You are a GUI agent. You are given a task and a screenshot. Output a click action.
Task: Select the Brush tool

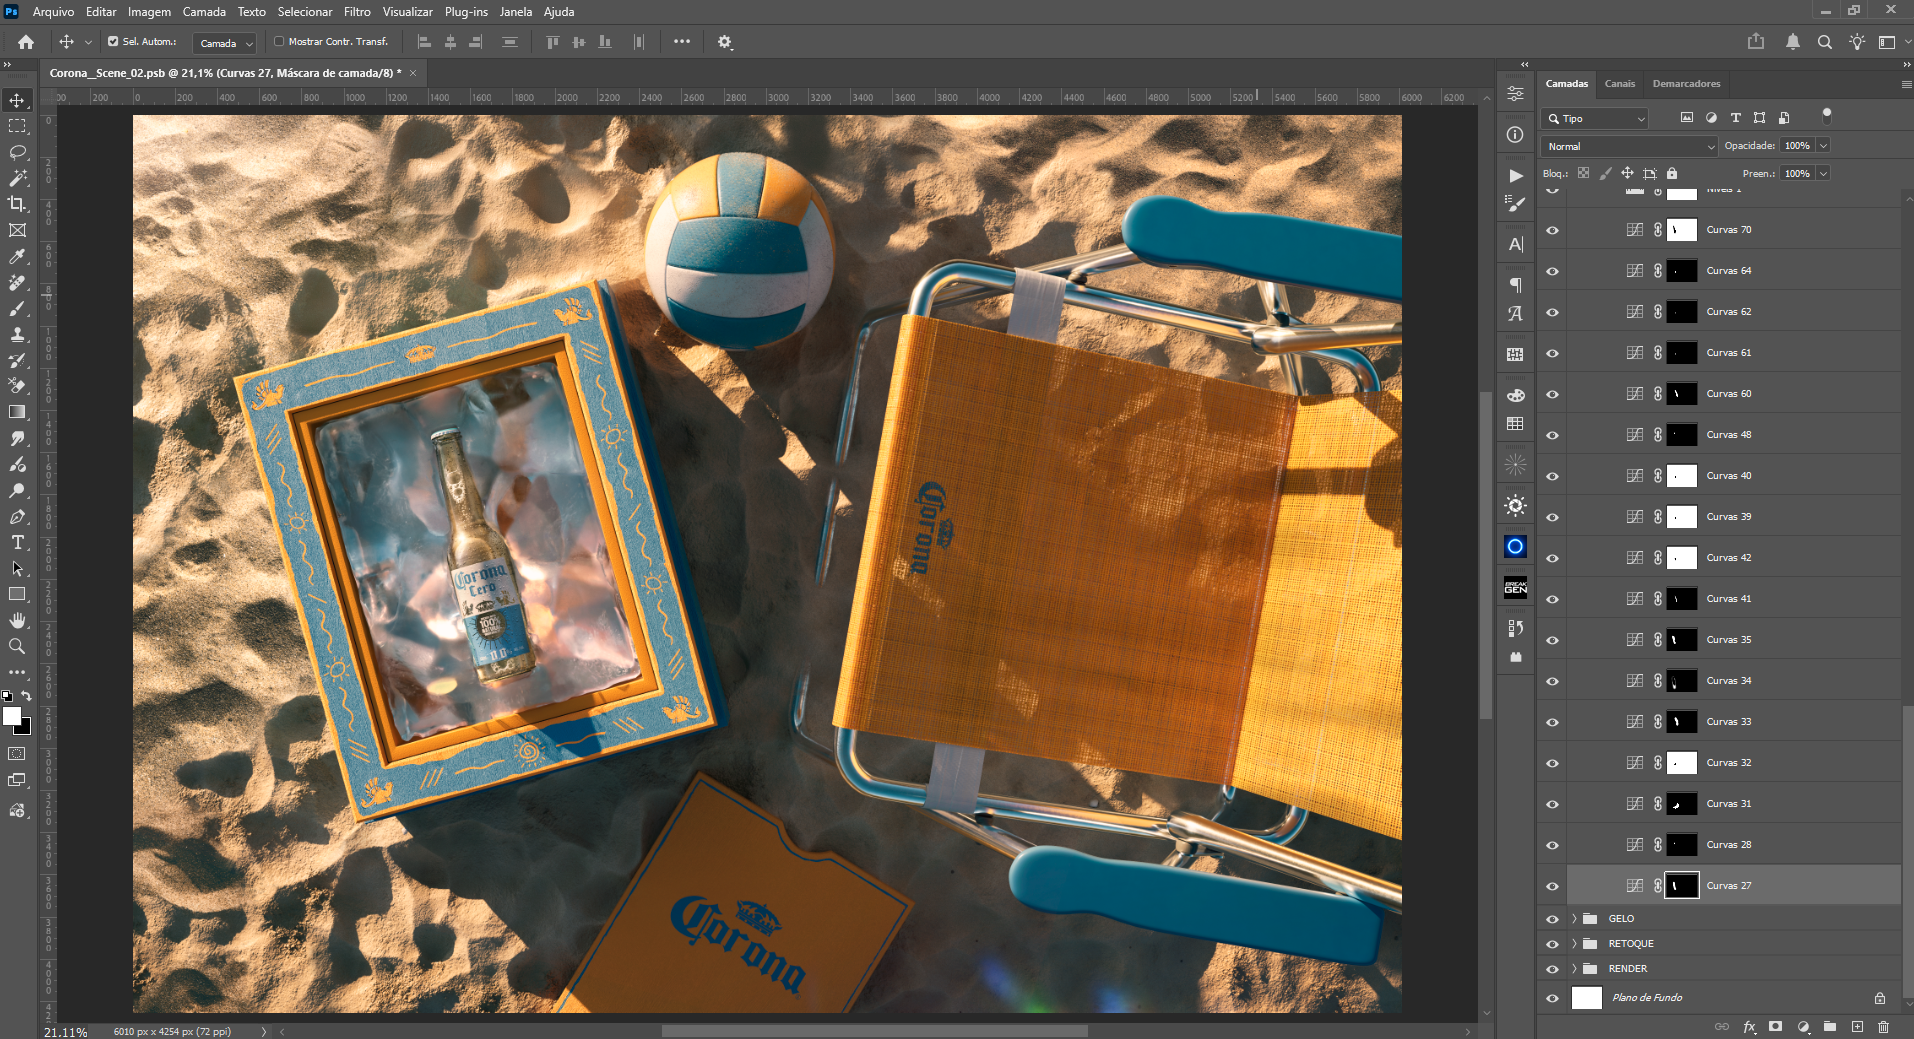pos(17,309)
